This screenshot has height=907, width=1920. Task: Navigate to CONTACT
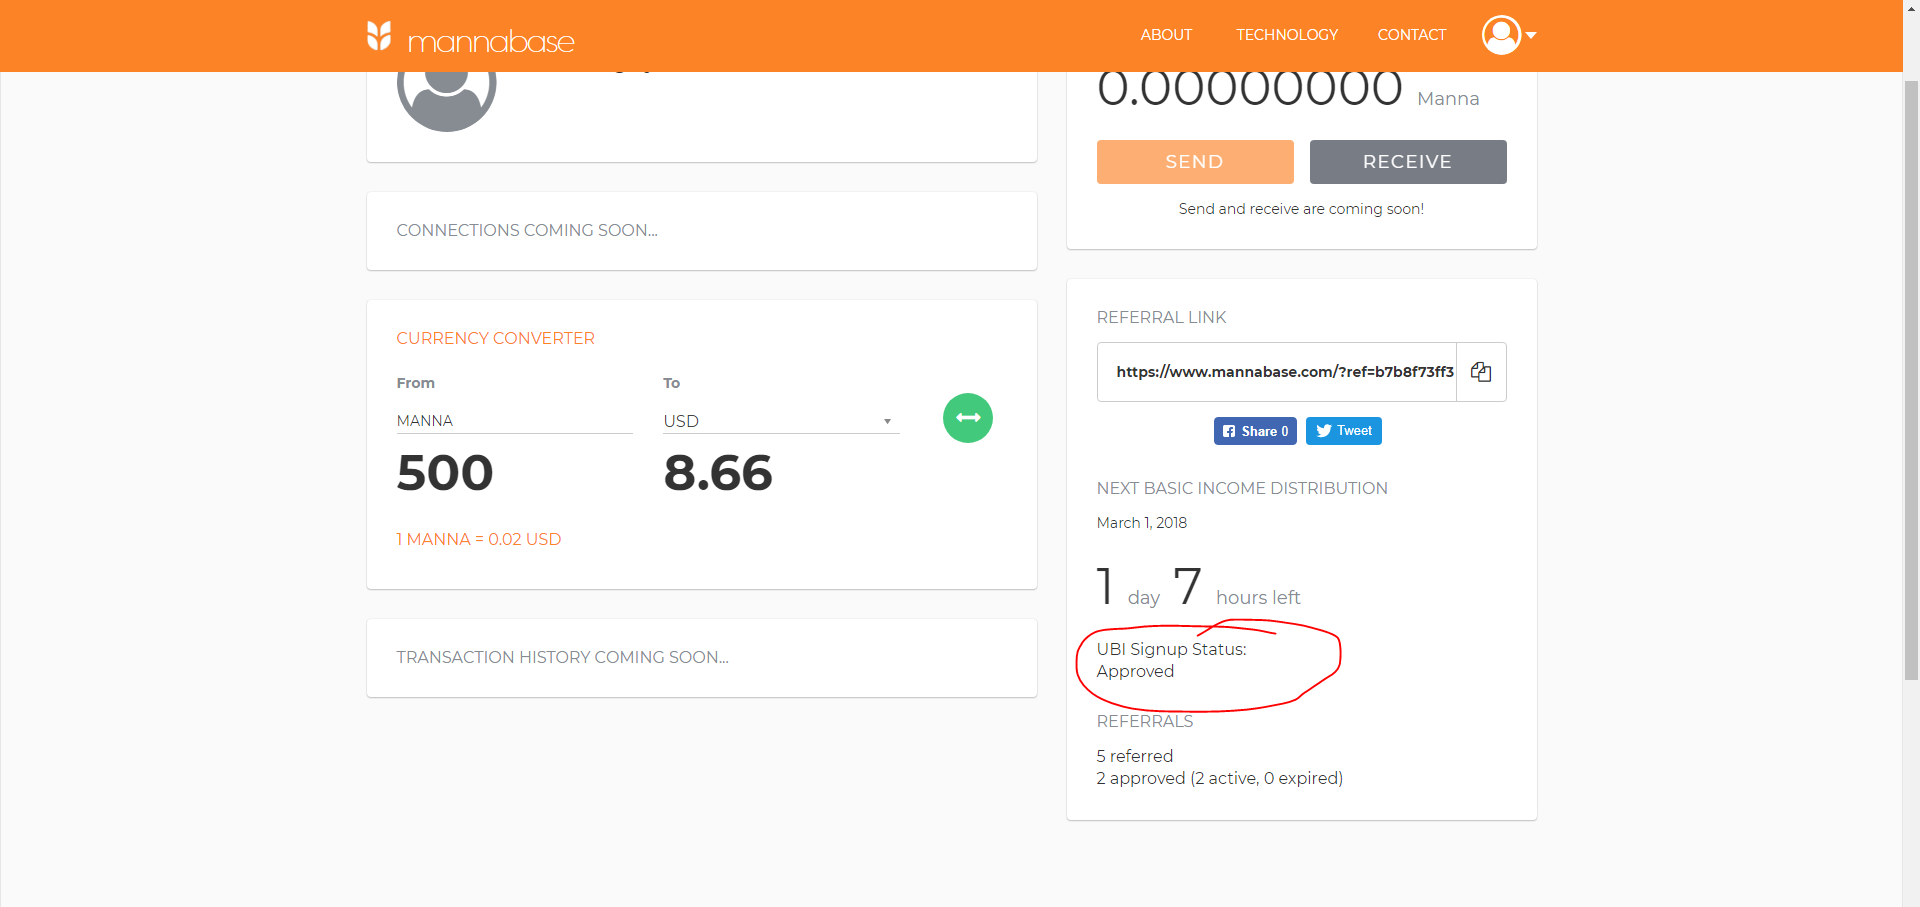click(1412, 35)
